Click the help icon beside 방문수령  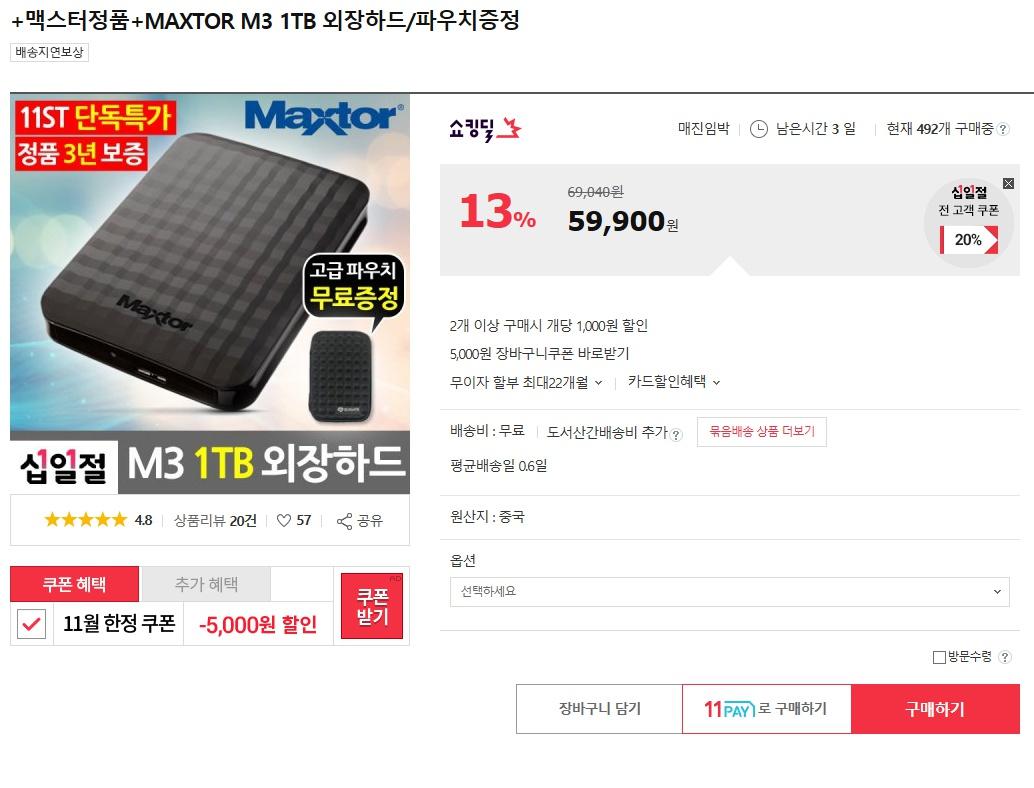(x=1004, y=657)
